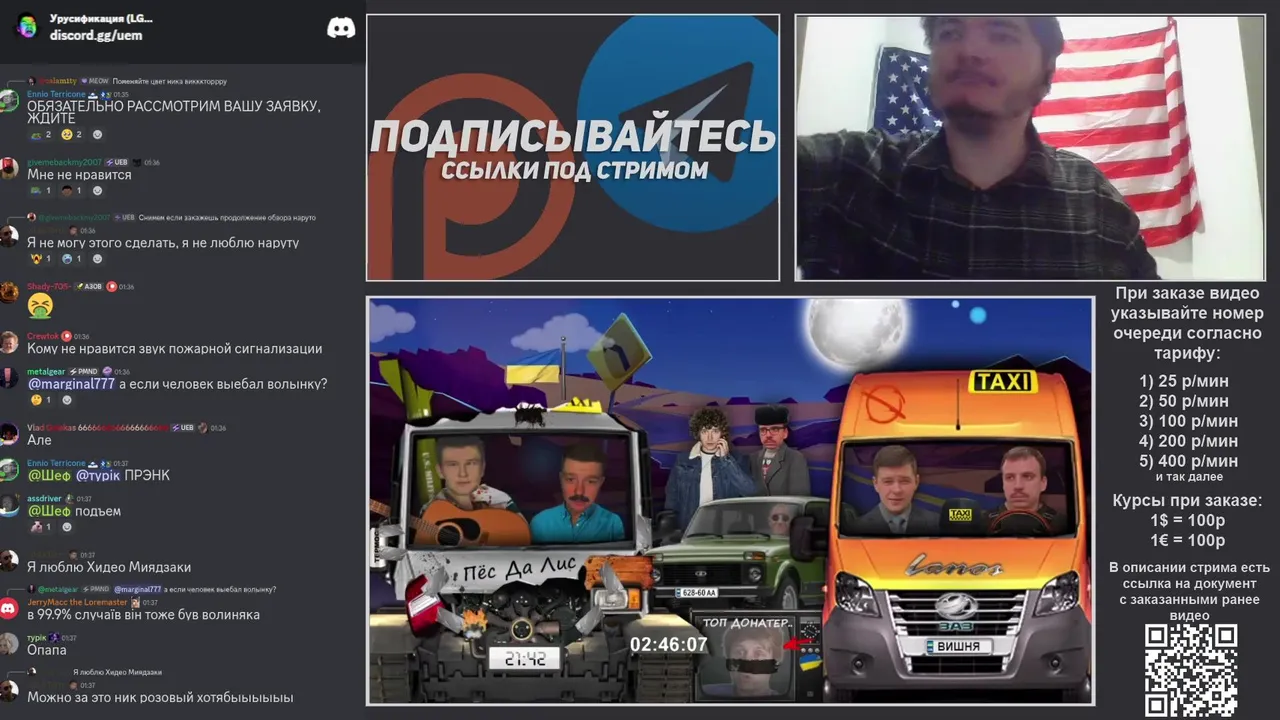Click the 21:42 clock on the truck
The image size is (1280, 720).
[x=525, y=659]
